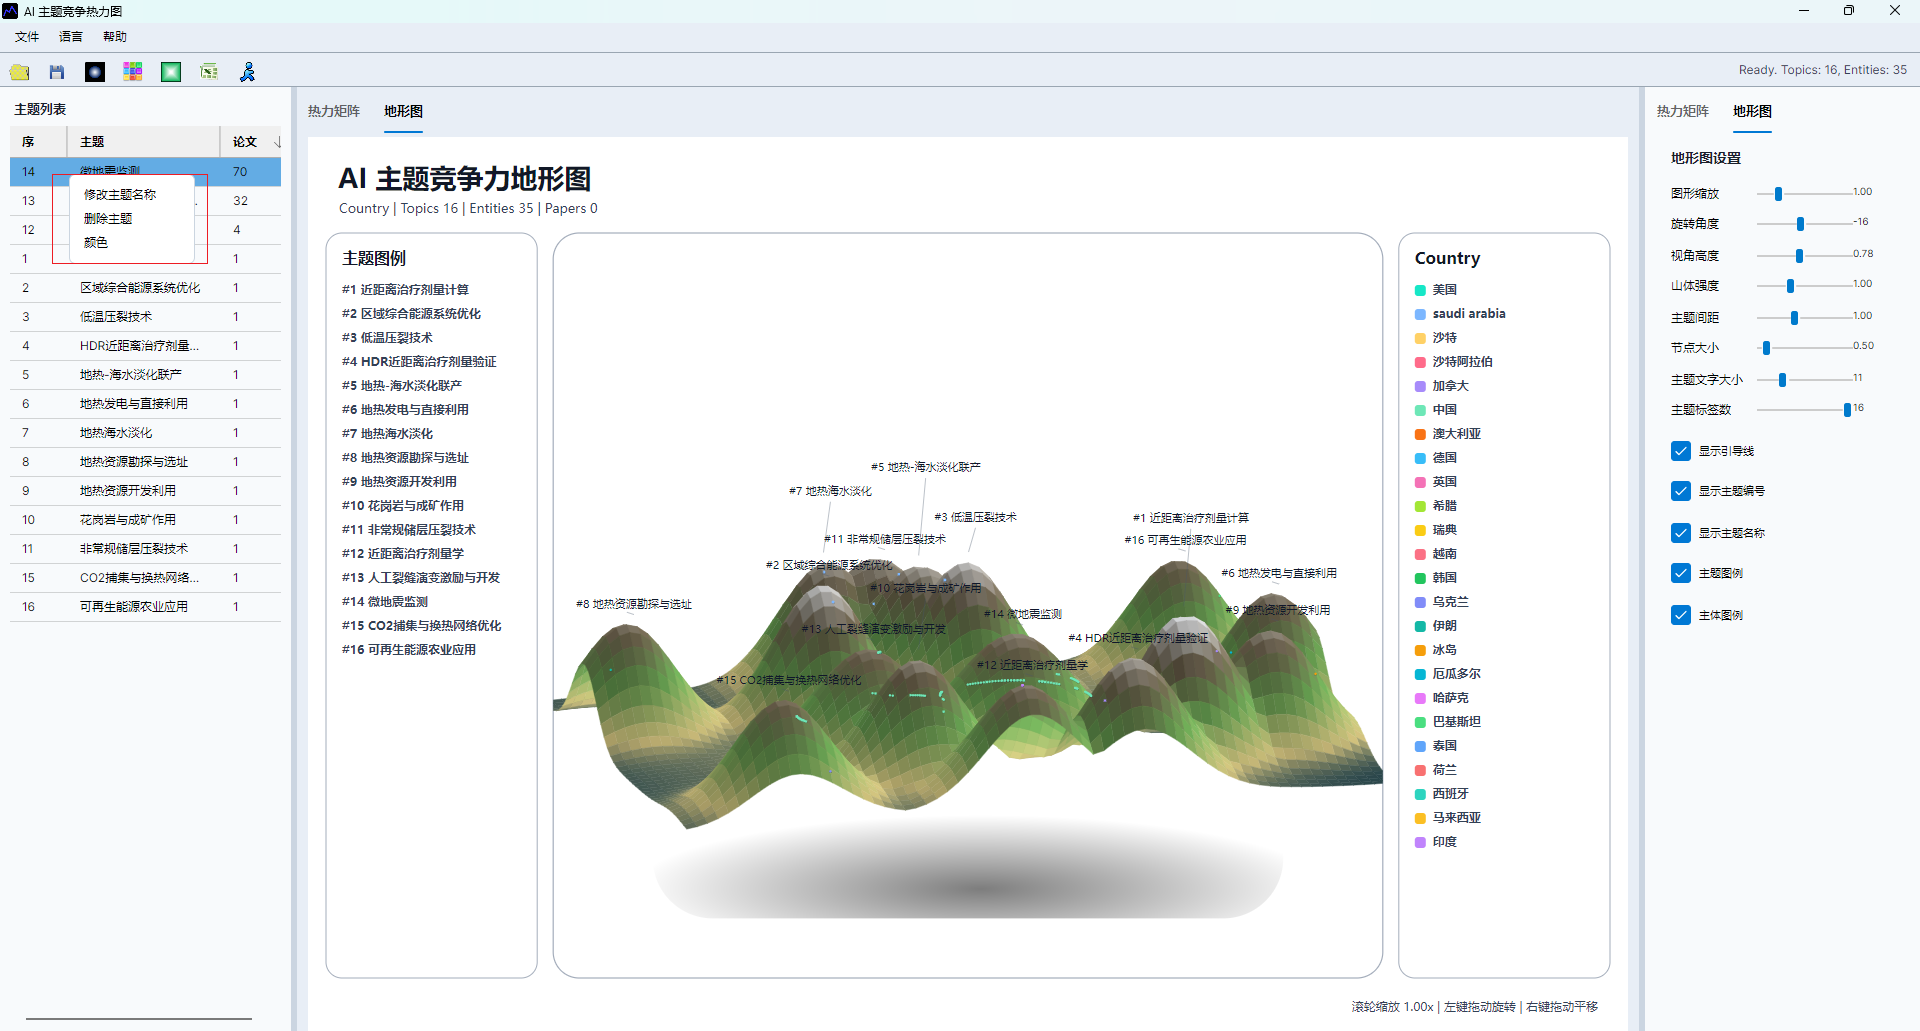Select topic row 10 花岗岩与成矿作用
The image size is (1920, 1031).
[x=146, y=520]
